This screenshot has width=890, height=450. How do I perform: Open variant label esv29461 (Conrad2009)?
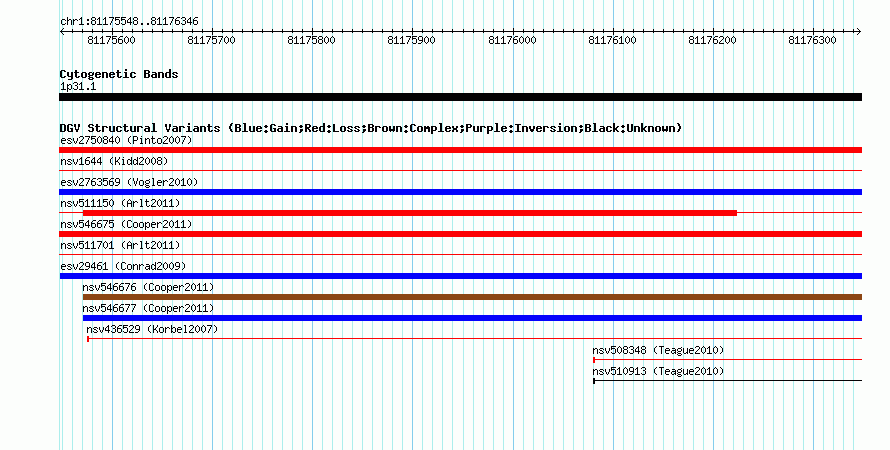pos(123,266)
